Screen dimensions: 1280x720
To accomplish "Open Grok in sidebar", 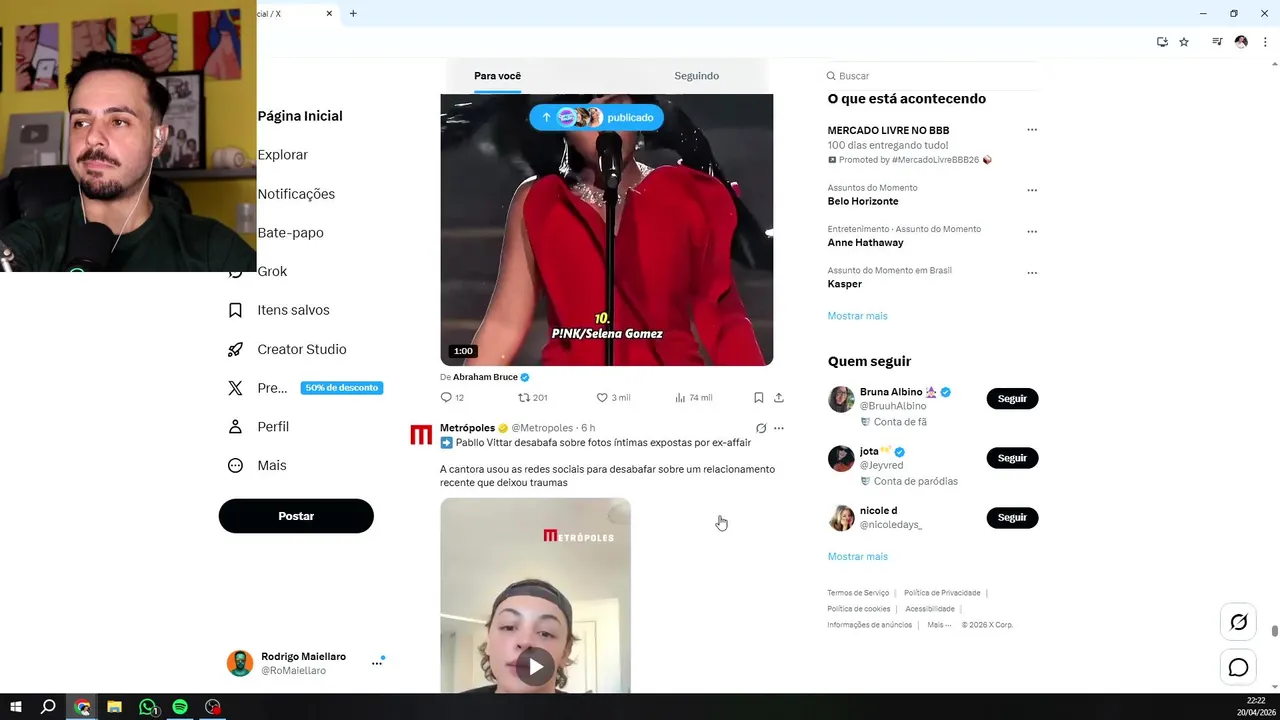I will [x=272, y=271].
